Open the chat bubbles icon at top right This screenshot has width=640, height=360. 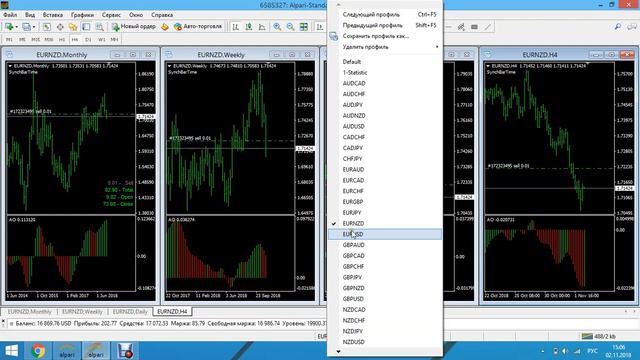tap(631, 27)
